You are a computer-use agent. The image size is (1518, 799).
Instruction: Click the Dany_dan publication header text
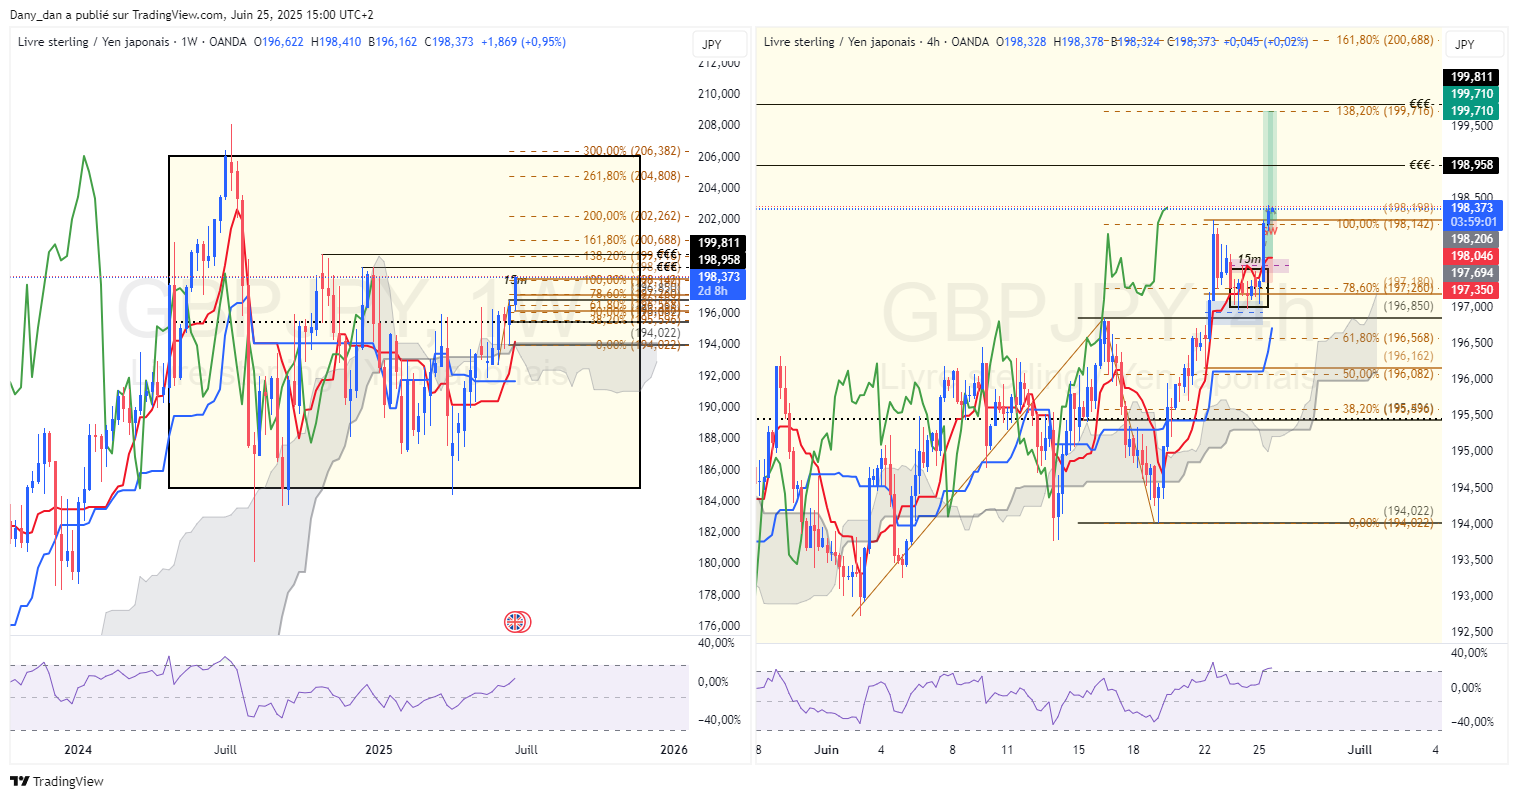[x=192, y=15]
